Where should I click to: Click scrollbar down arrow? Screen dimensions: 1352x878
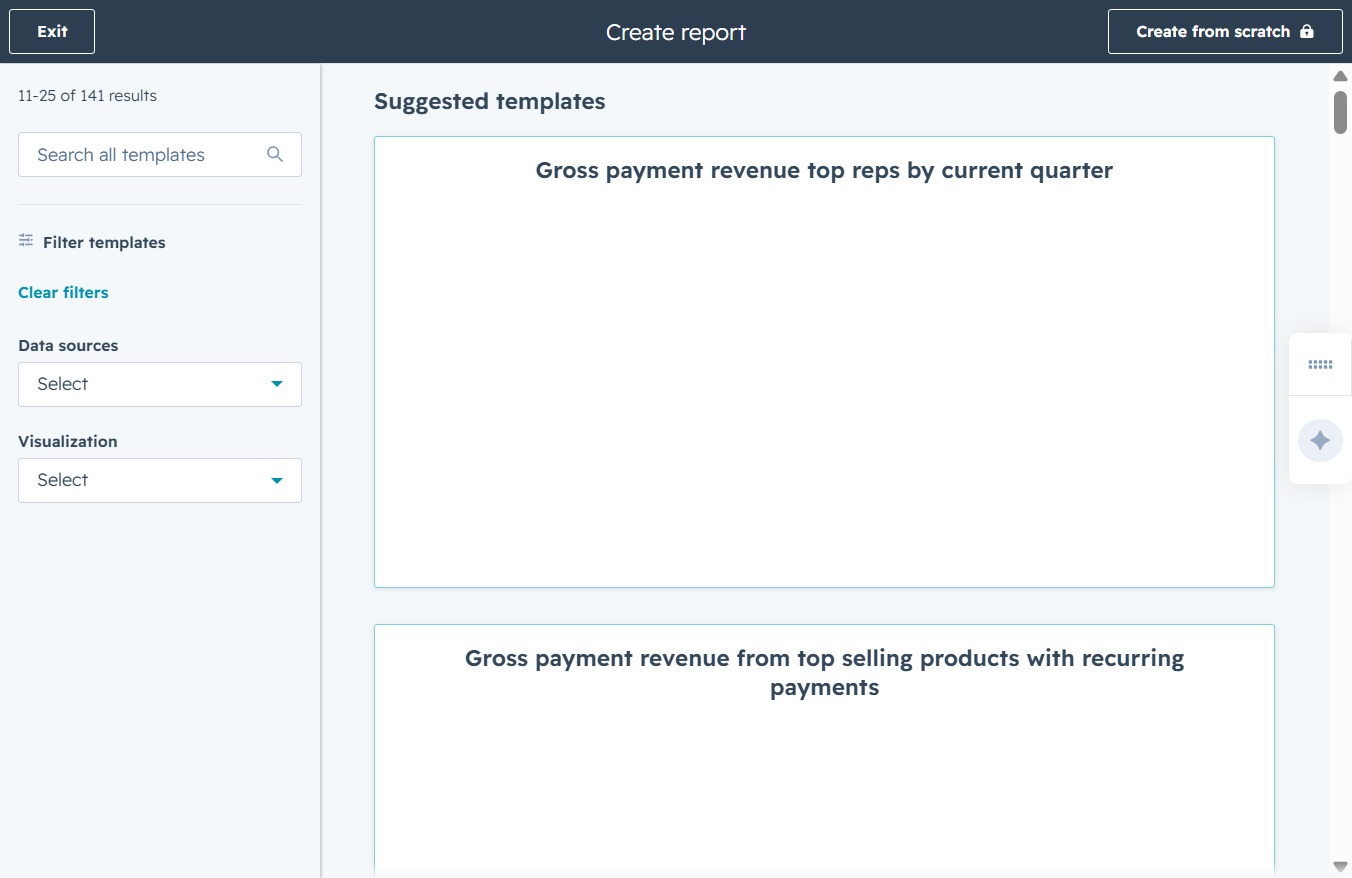pos(1340,866)
